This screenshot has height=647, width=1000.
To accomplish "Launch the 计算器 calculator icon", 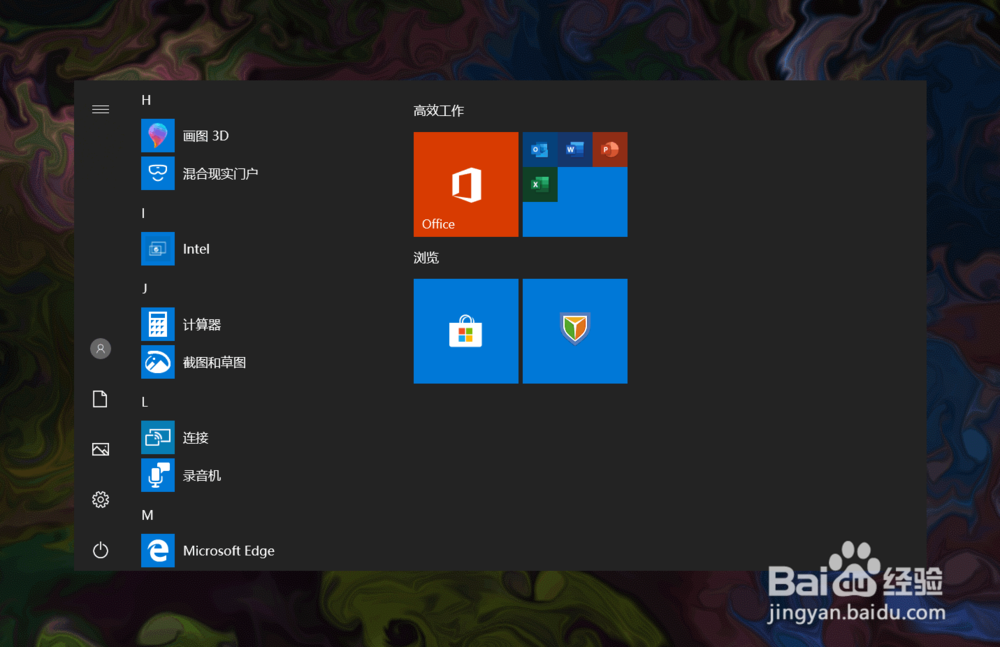I will (158, 324).
